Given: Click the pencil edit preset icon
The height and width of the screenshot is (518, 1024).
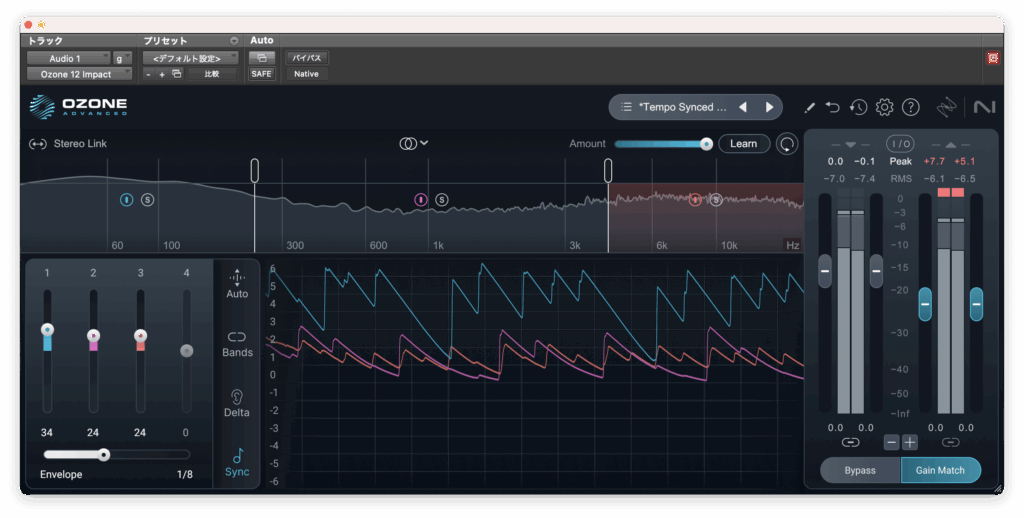Looking at the screenshot, I should (x=809, y=107).
